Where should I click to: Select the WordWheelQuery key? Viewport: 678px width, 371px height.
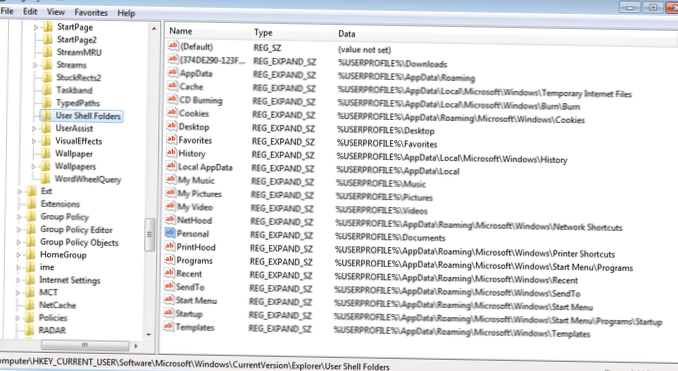pyautogui.click(x=88, y=179)
